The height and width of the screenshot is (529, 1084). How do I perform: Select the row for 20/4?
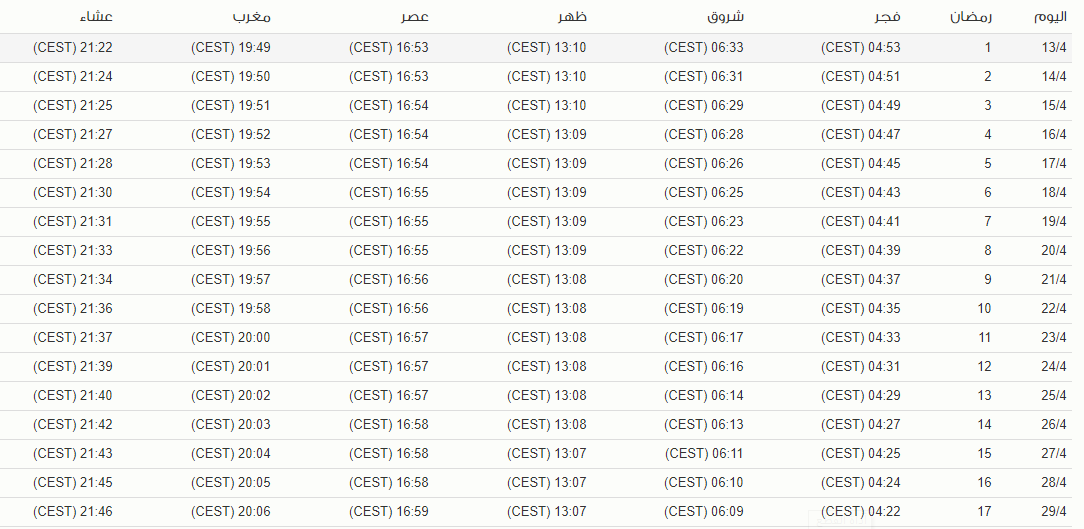[x=536, y=250]
